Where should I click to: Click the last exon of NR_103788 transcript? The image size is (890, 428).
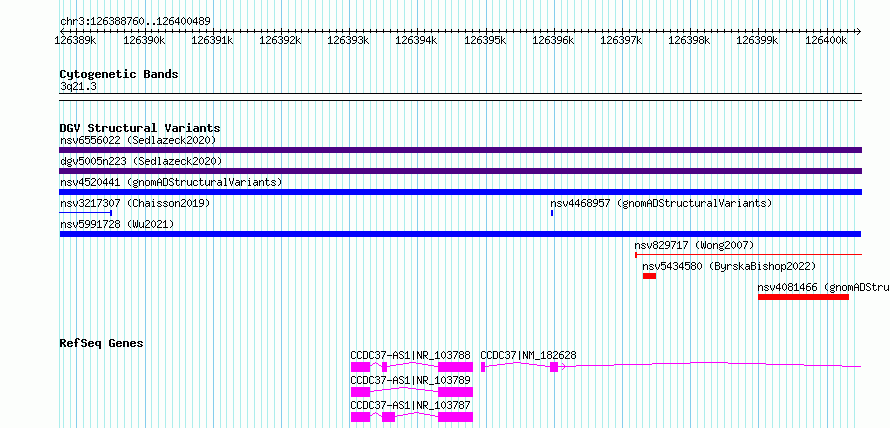(455, 367)
